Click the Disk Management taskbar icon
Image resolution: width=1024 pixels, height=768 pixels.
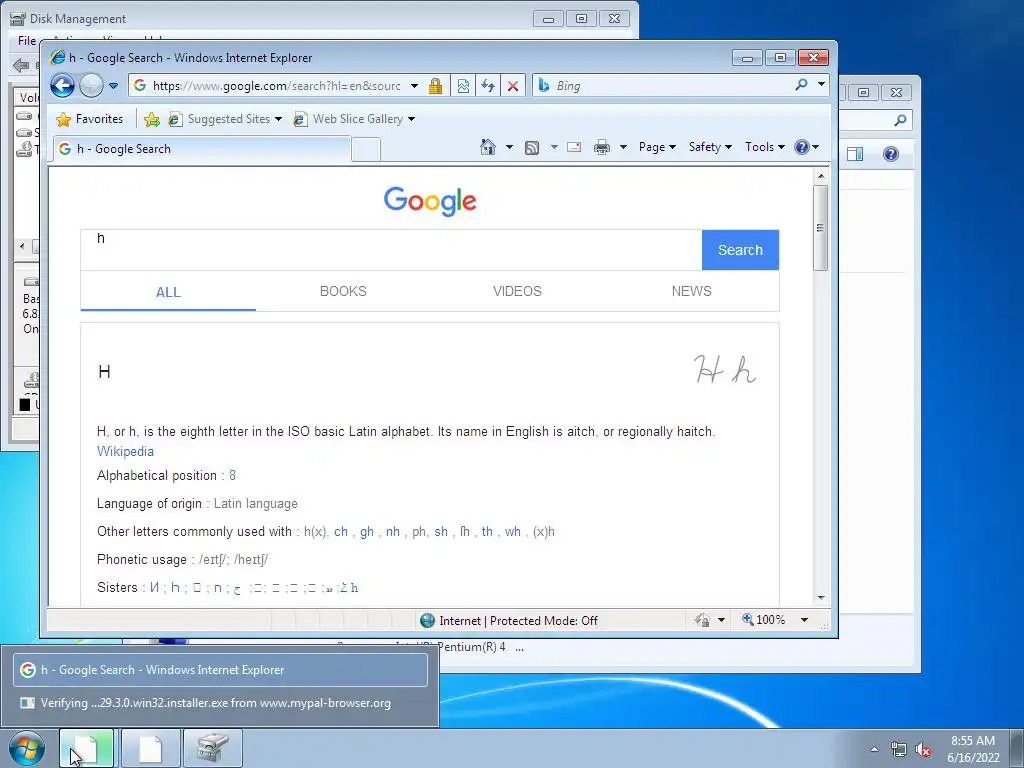tap(213, 748)
